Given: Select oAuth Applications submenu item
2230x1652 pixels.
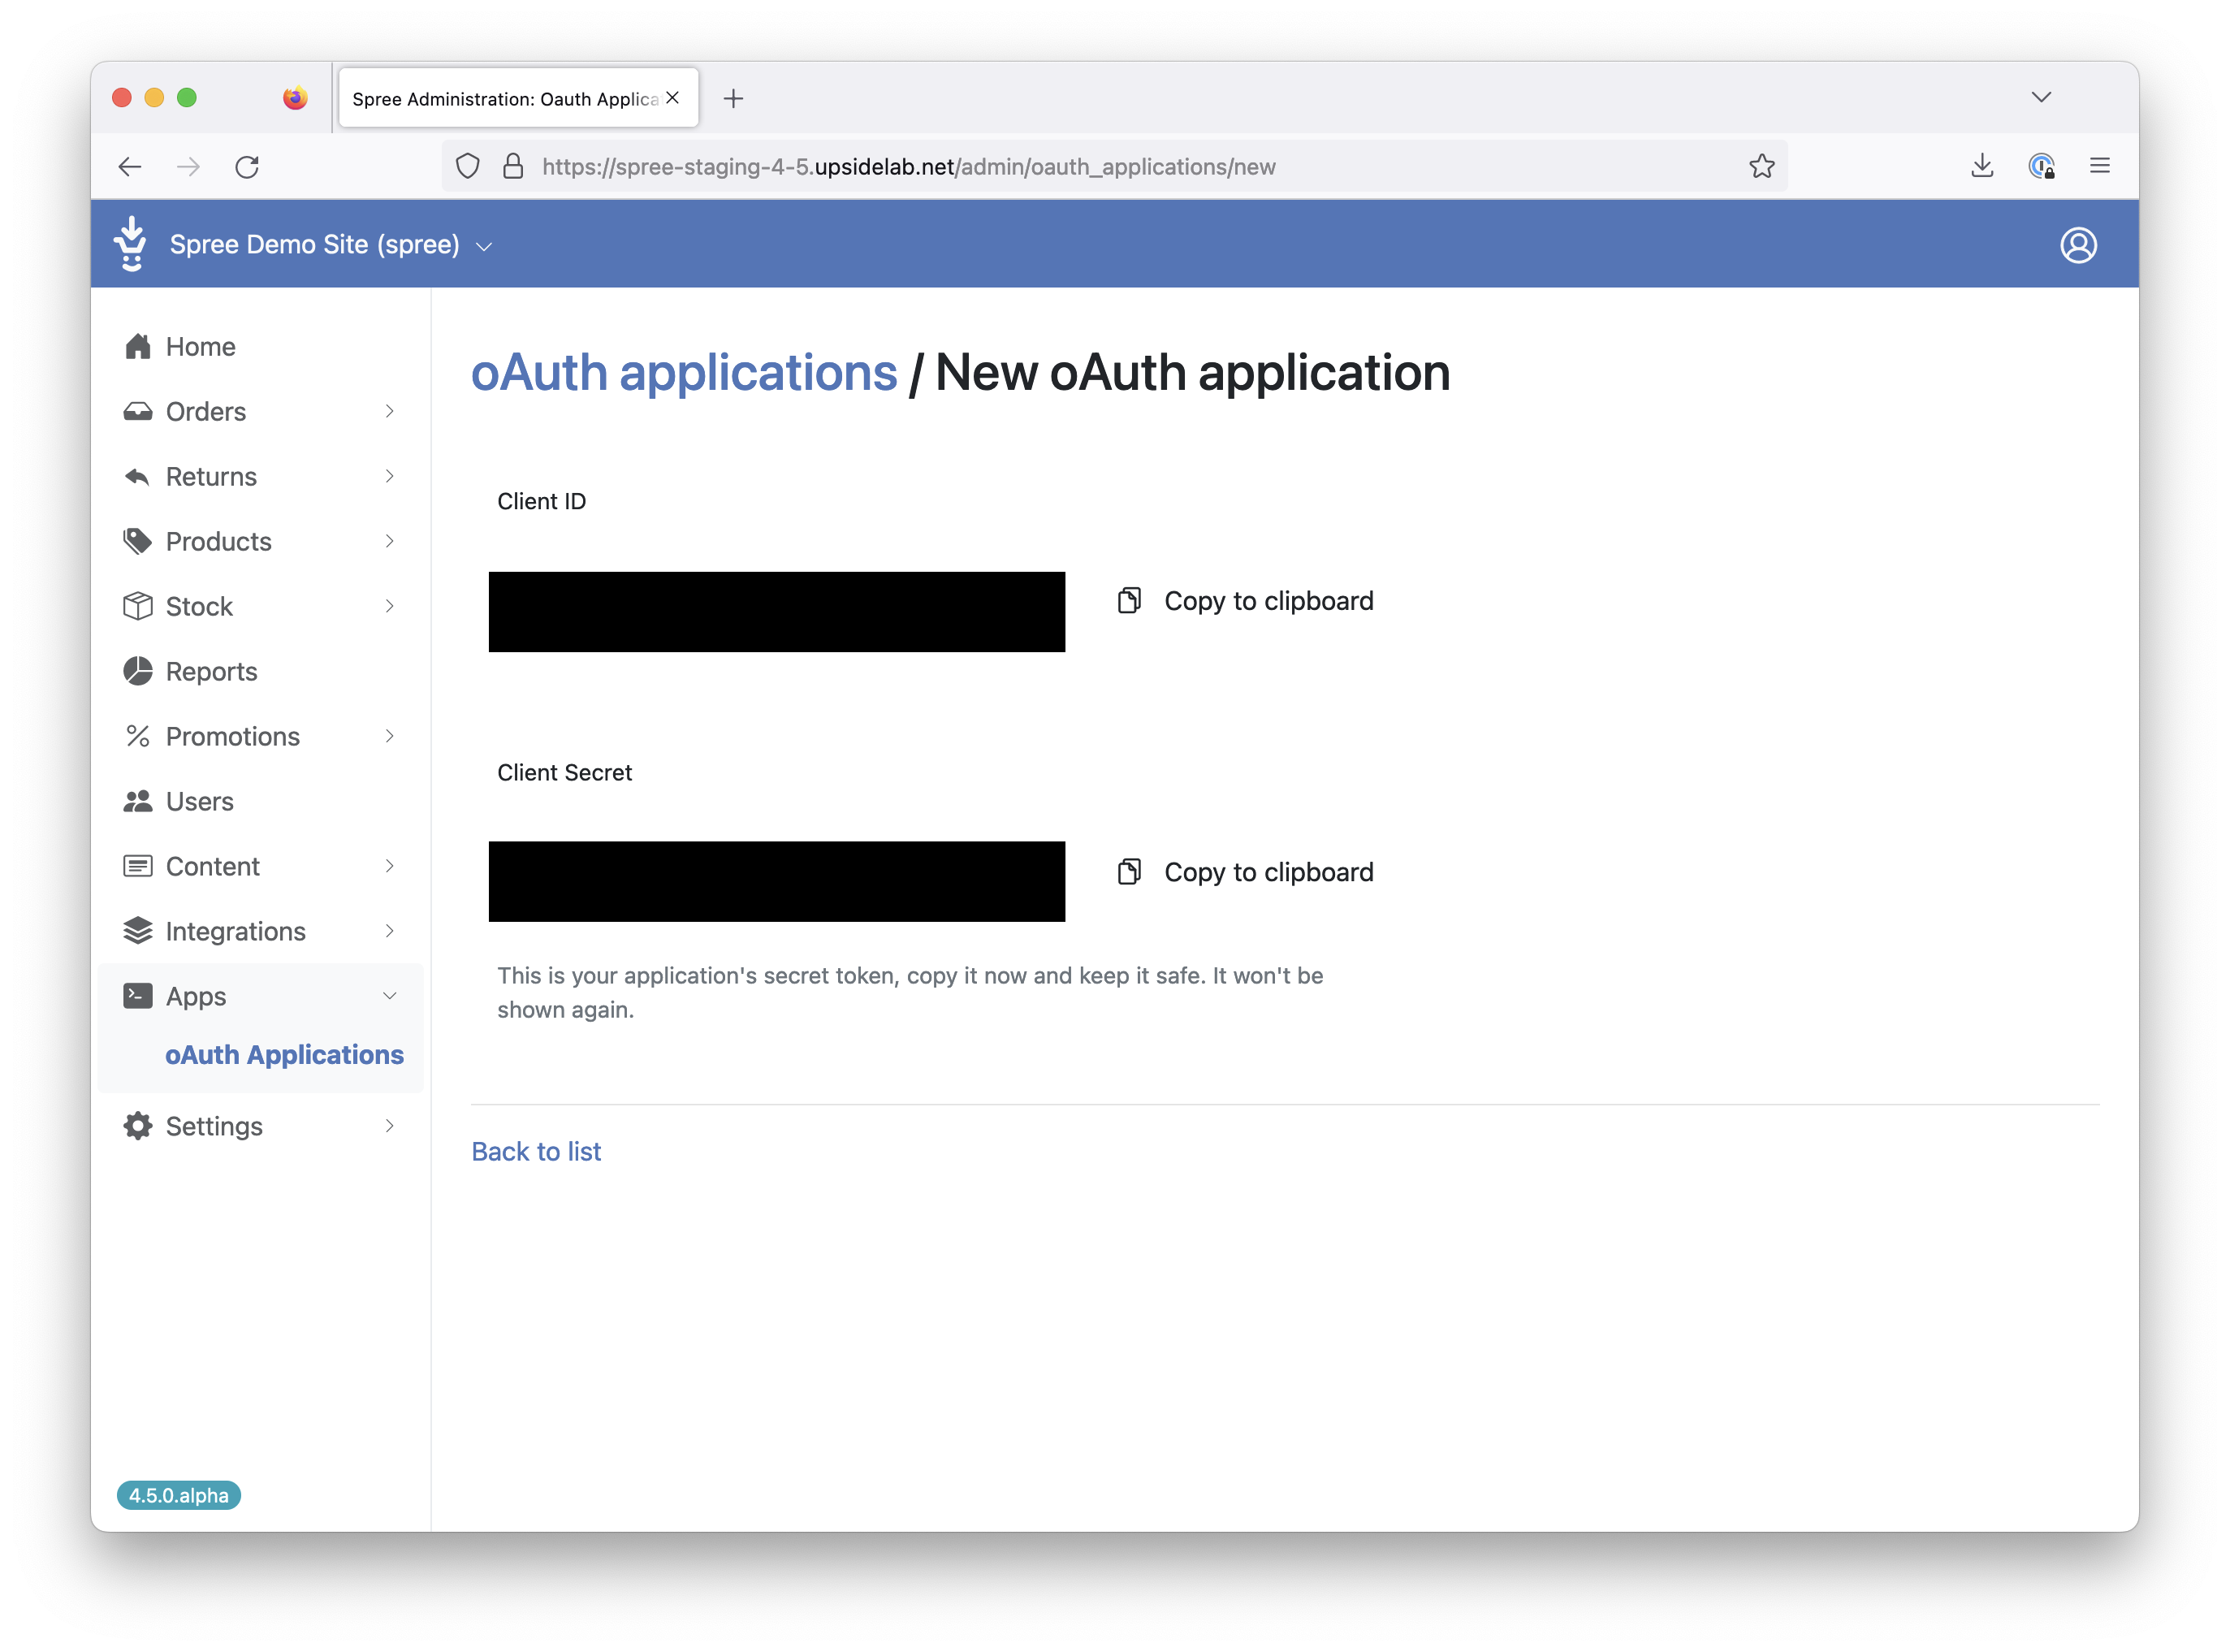Looking at the screenshot, I should point(284,1055).
